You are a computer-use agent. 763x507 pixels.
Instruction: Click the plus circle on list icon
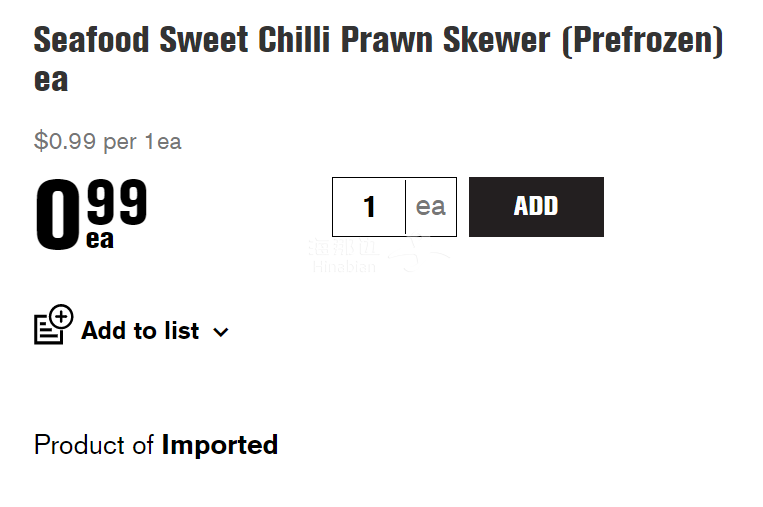coord(62,317)
